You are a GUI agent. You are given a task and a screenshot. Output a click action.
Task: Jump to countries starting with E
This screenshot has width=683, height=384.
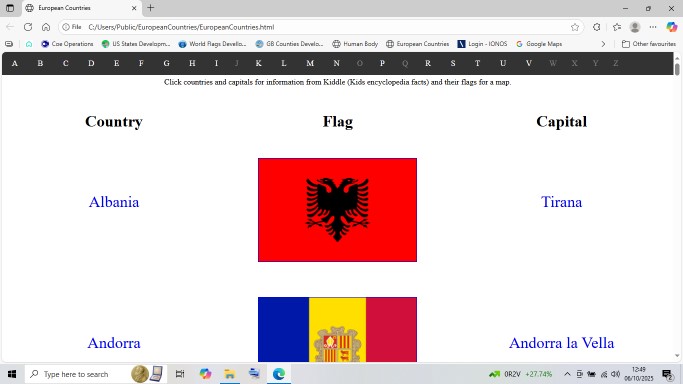(116, 63)
